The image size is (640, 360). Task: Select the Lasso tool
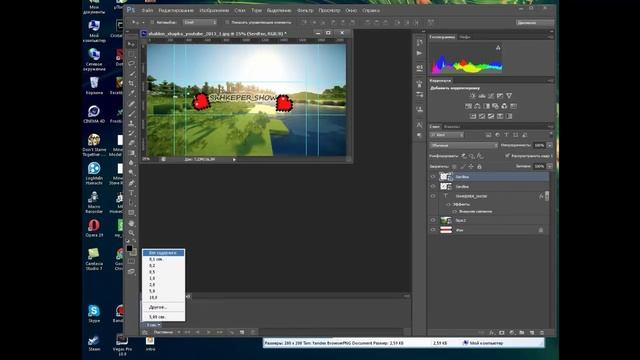[131, 63]
